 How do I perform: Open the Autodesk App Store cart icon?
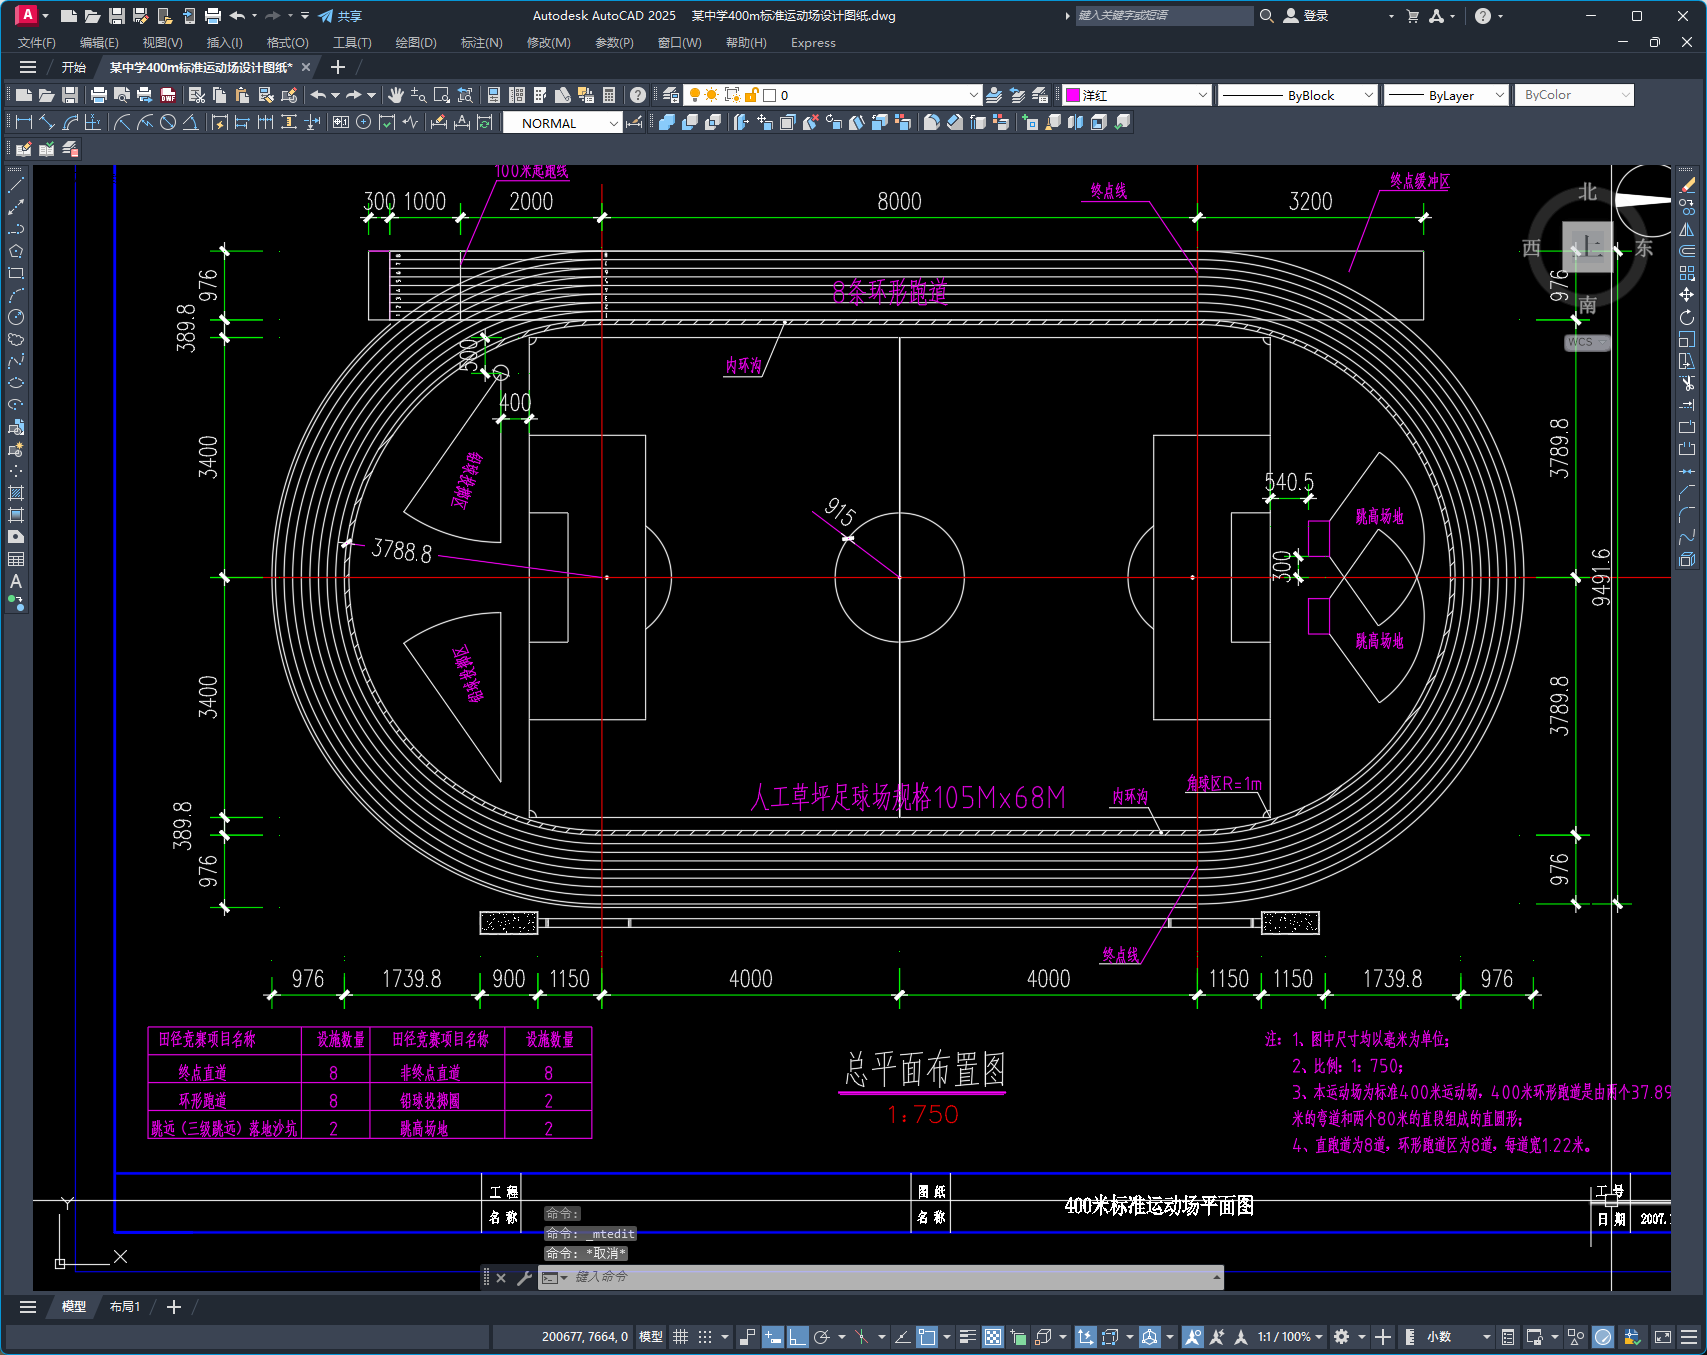pyautogui.click(x=1413, y=16)
